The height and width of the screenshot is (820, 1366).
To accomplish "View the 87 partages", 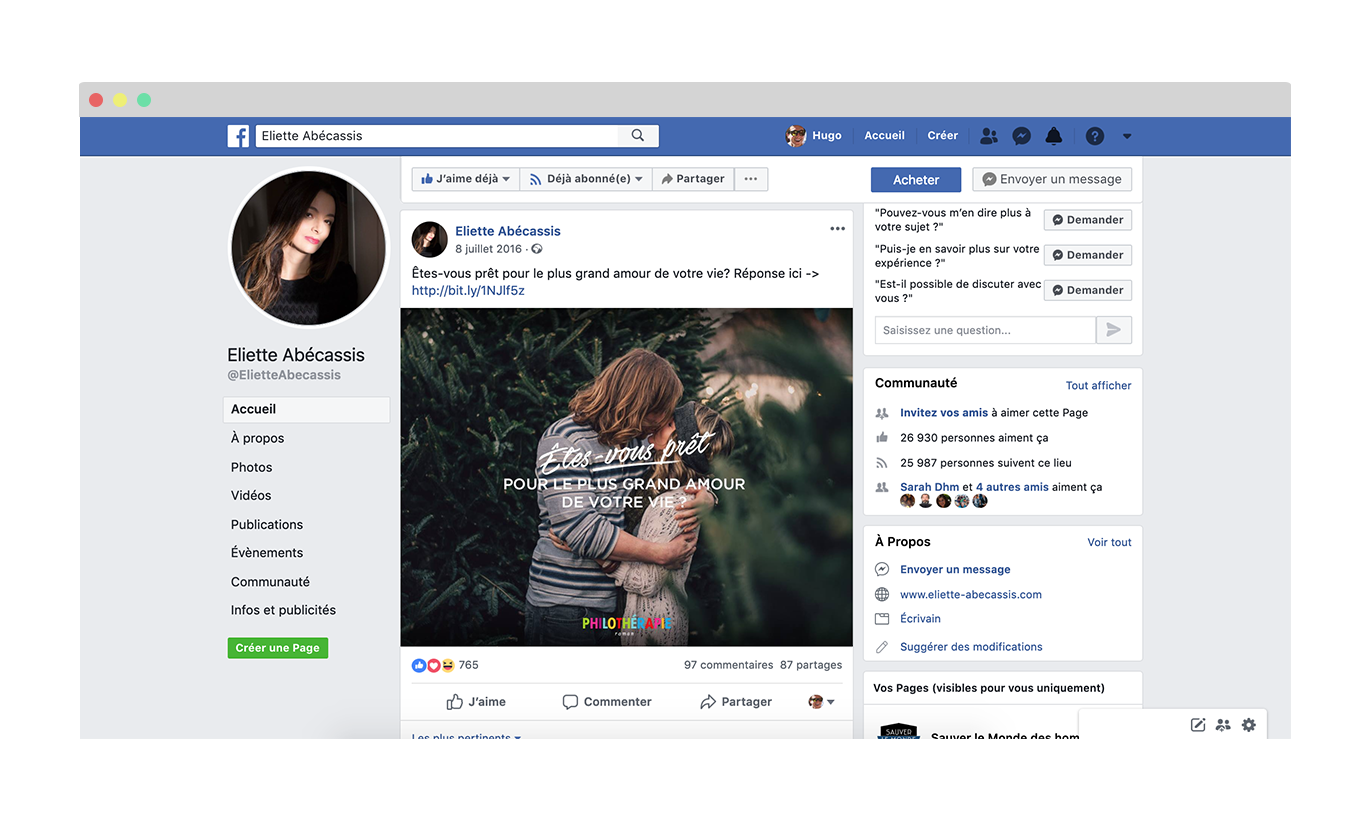I will (x=811, y=665).
